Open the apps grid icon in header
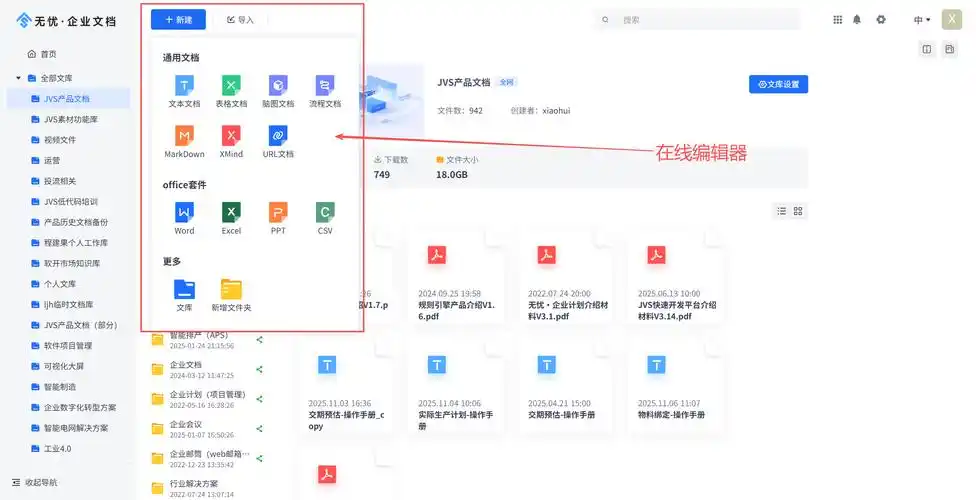976x500 pixels. pos(837,20)
